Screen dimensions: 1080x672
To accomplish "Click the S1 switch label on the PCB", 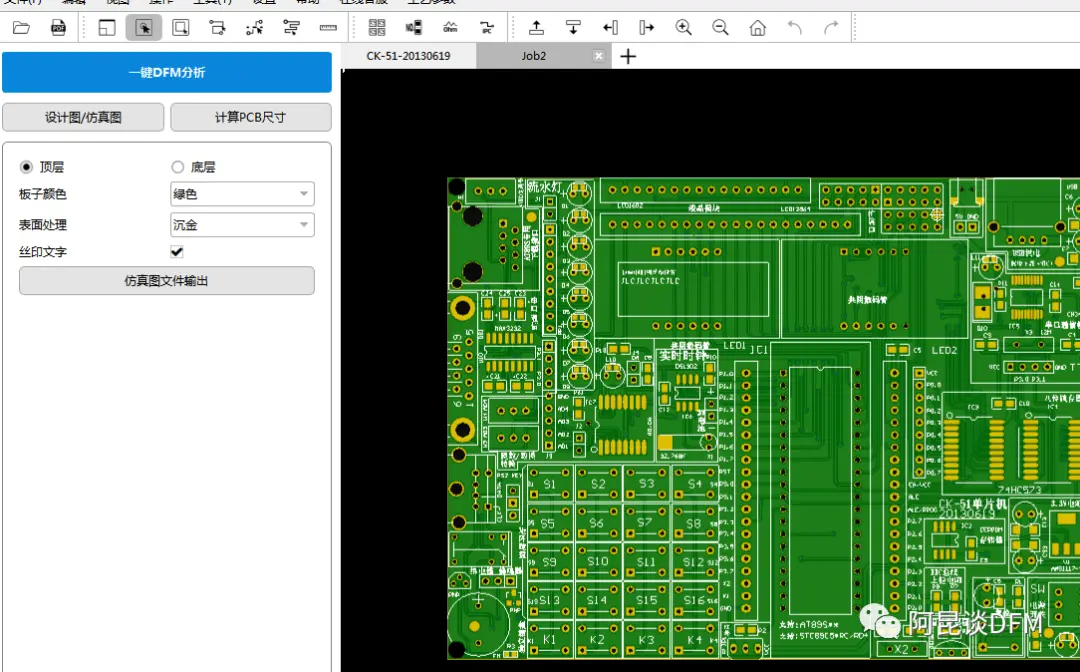I will (x=549, y=484).
